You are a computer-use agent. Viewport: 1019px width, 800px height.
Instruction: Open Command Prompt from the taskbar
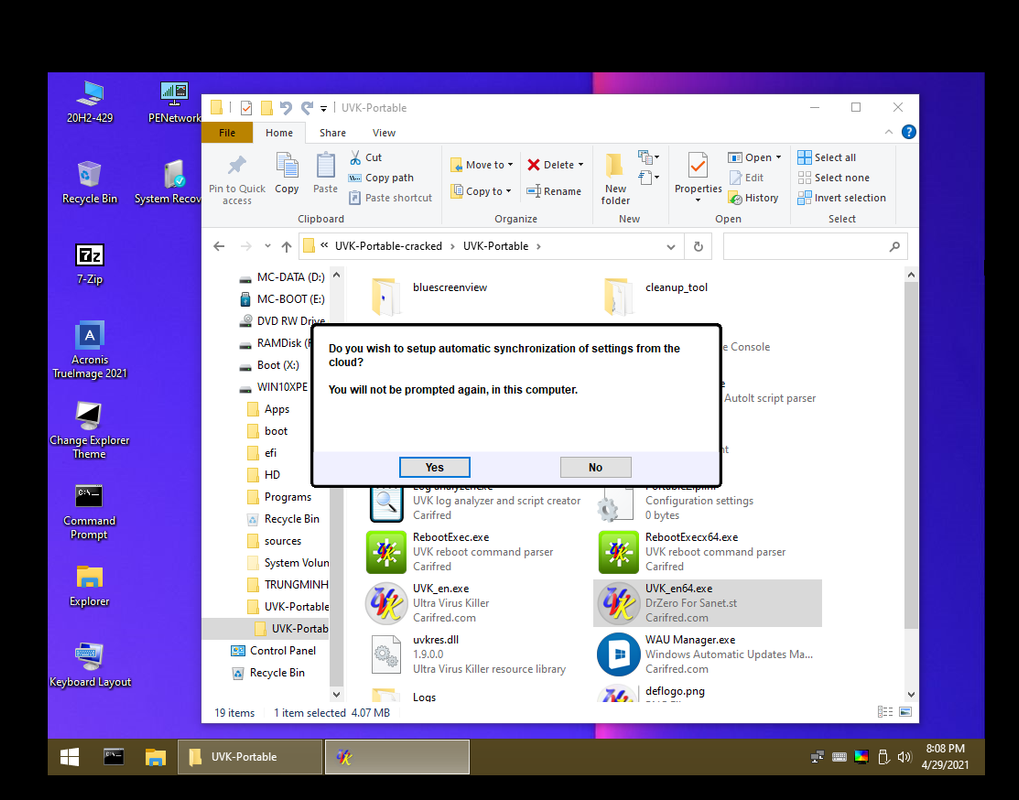tap(114, 756)
